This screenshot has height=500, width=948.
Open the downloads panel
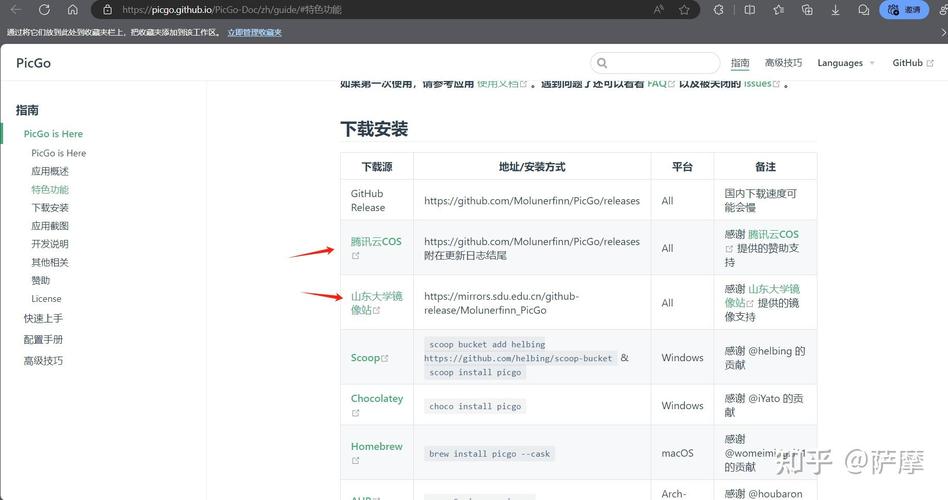pyautogui.click(x=835, y=10)
